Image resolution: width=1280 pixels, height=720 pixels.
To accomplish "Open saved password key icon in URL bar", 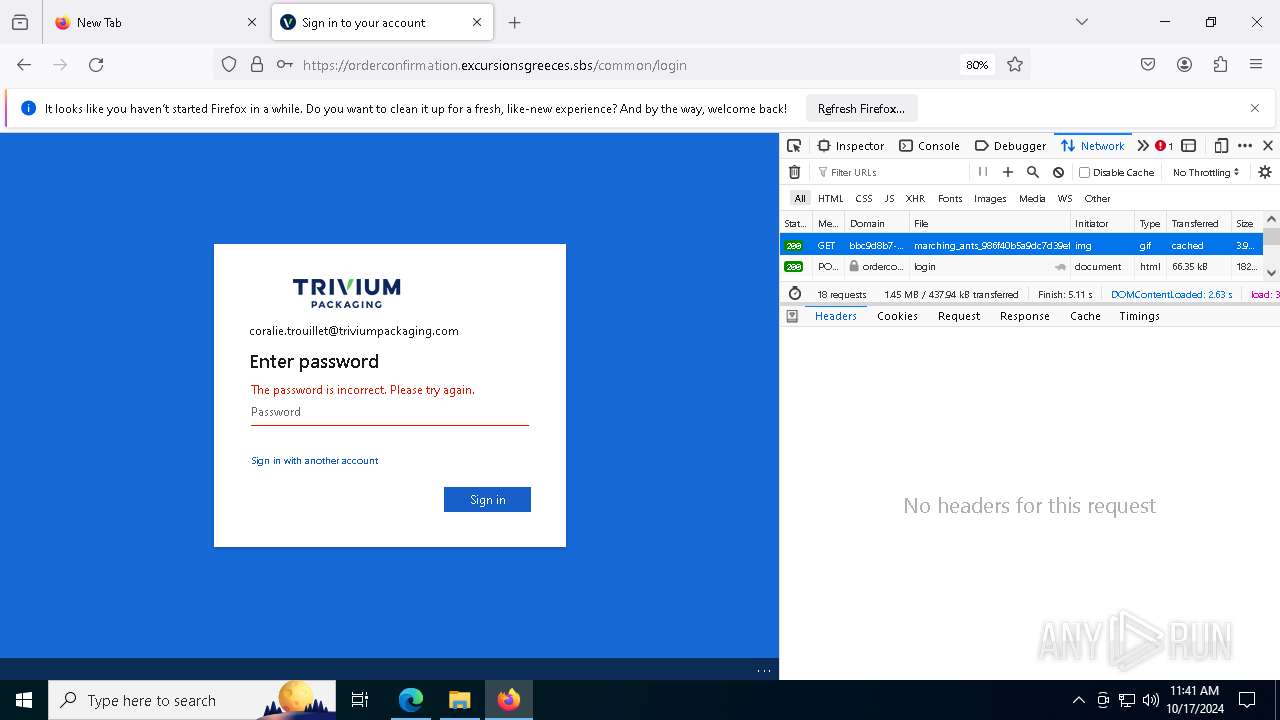I will 285,65.
